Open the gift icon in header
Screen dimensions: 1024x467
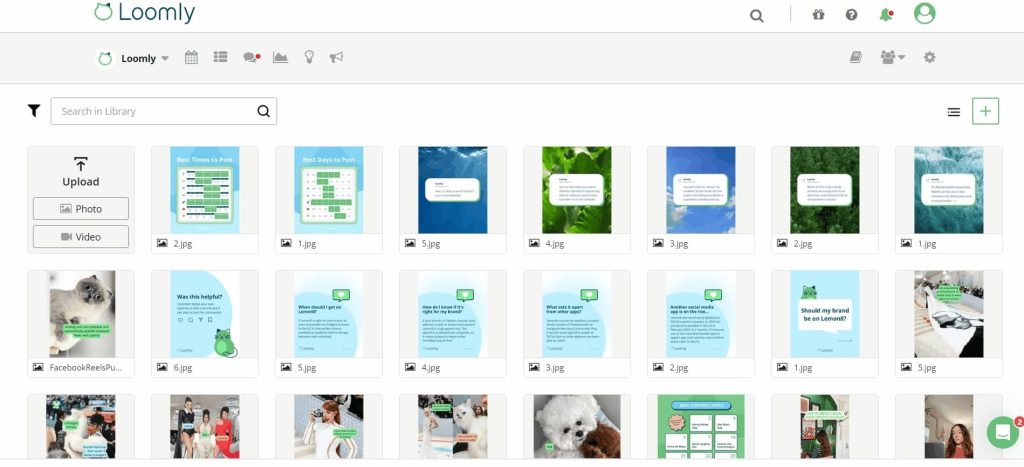coord(818,14)
